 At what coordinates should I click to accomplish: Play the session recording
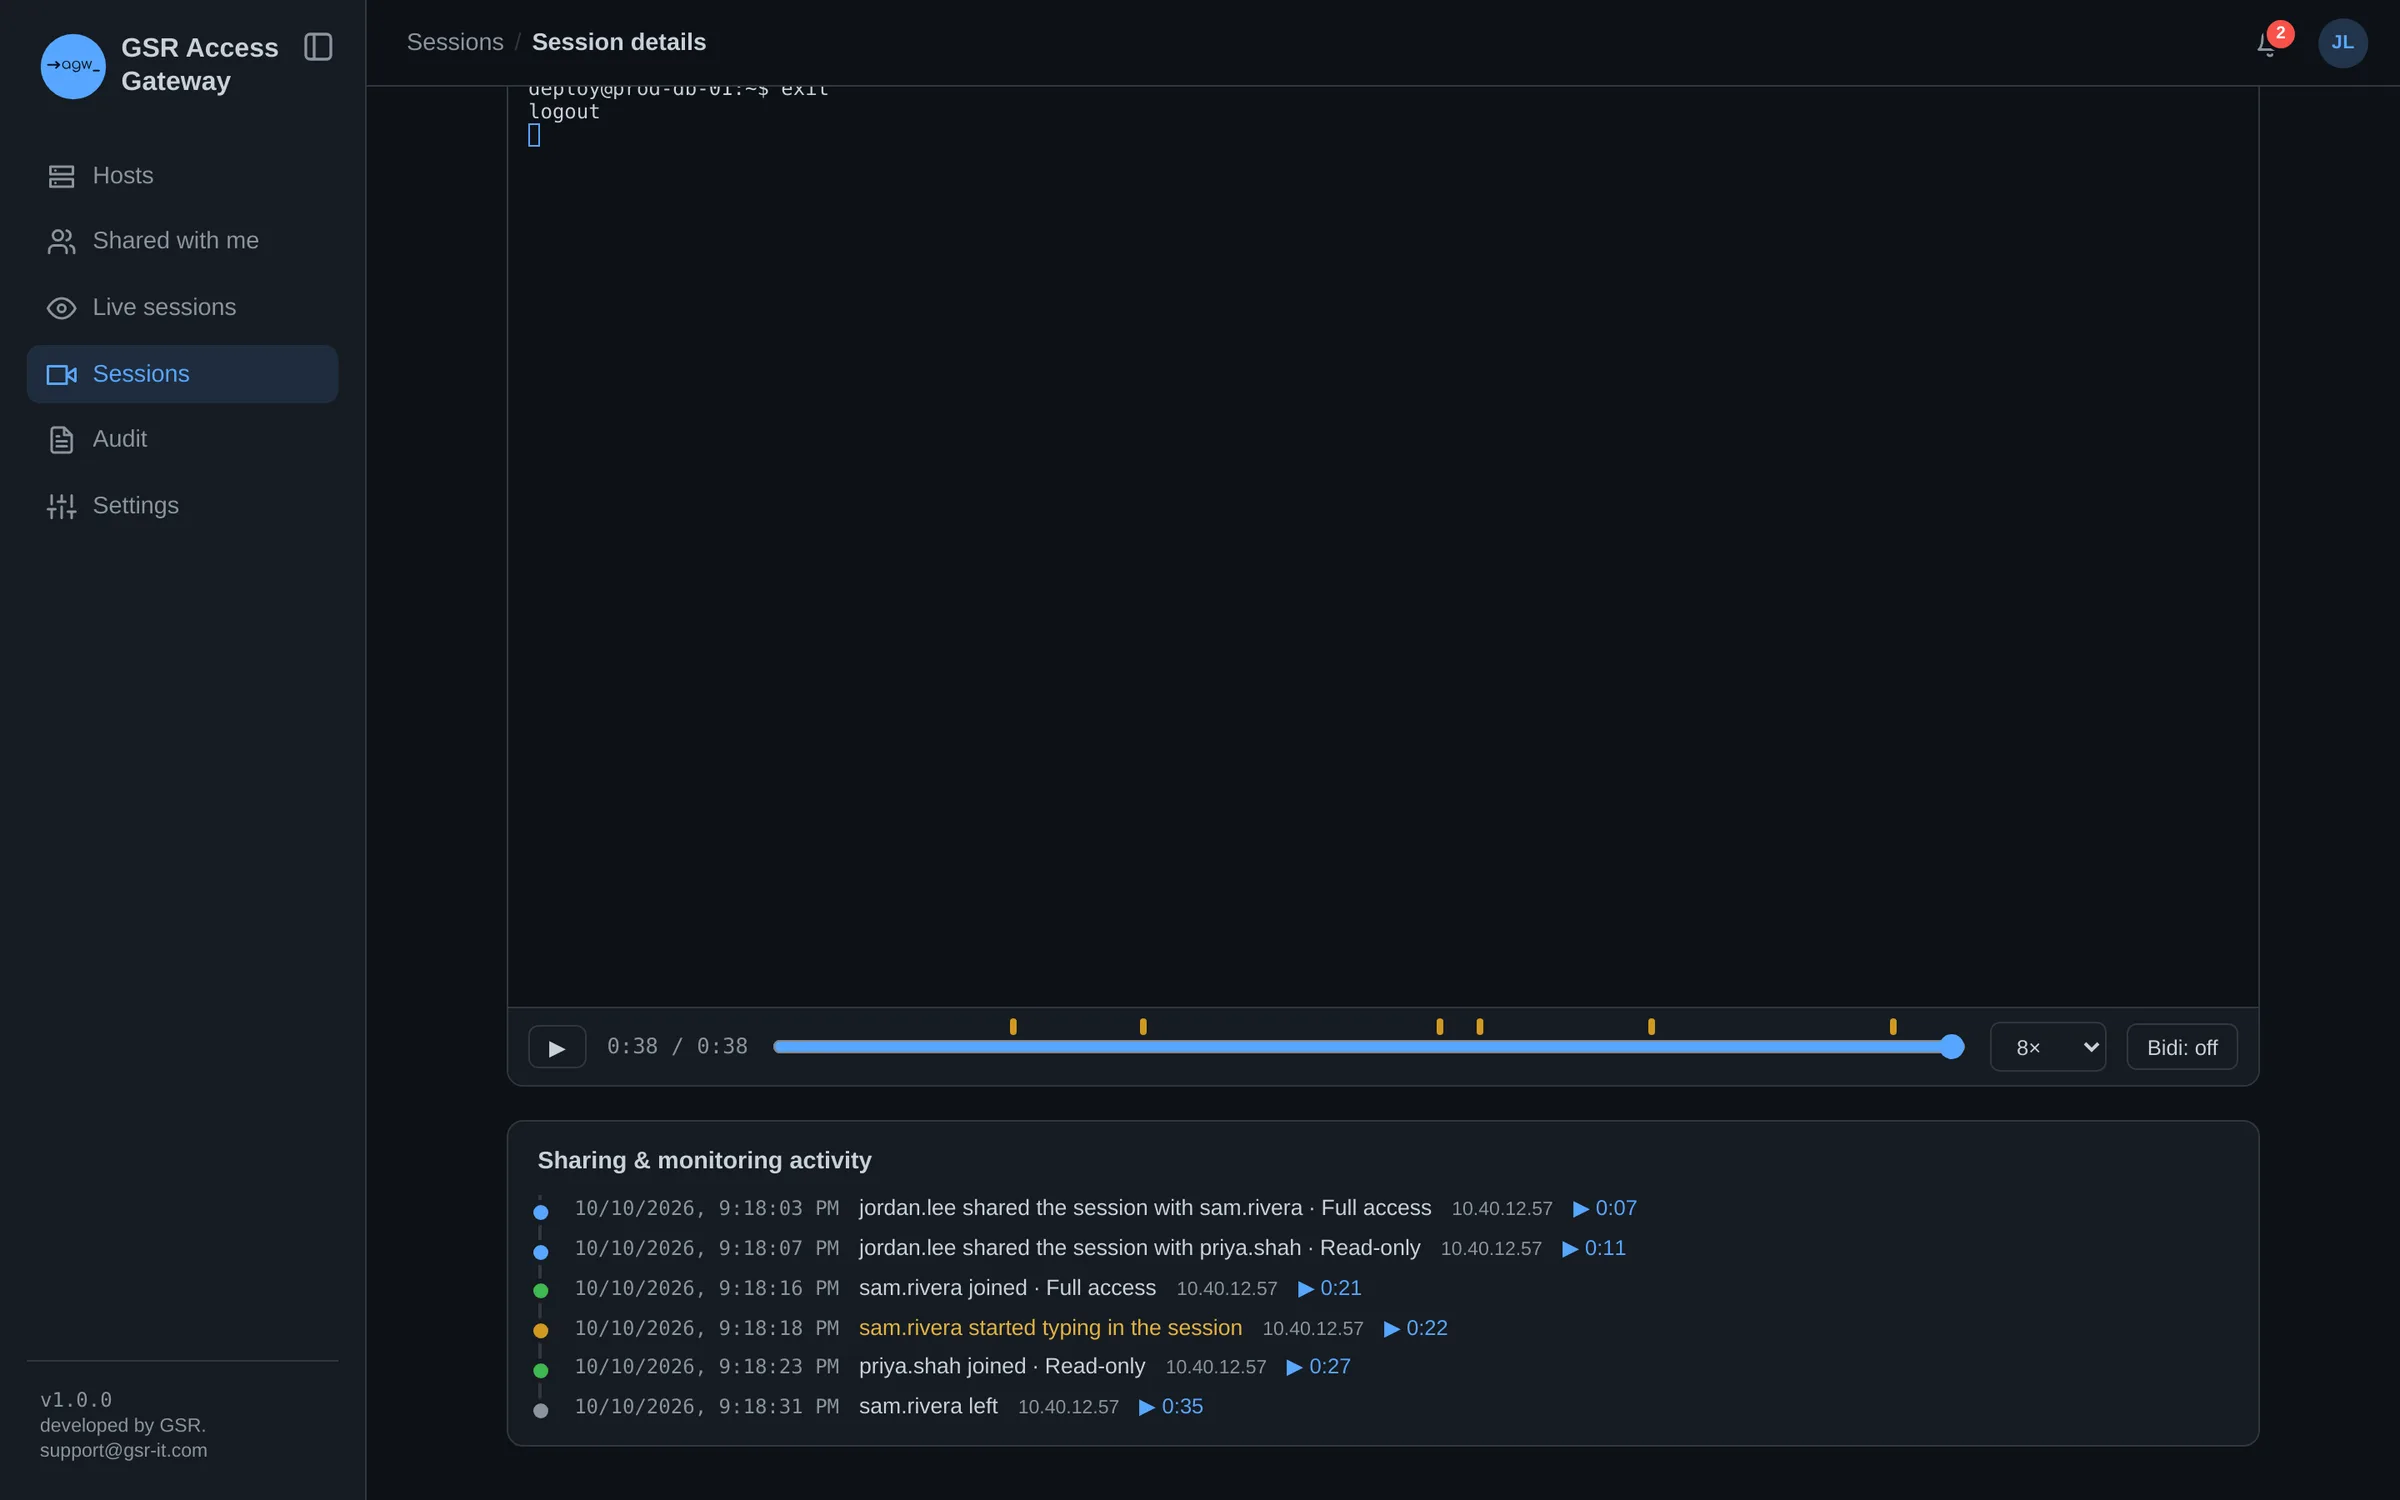coord(557,1047)
